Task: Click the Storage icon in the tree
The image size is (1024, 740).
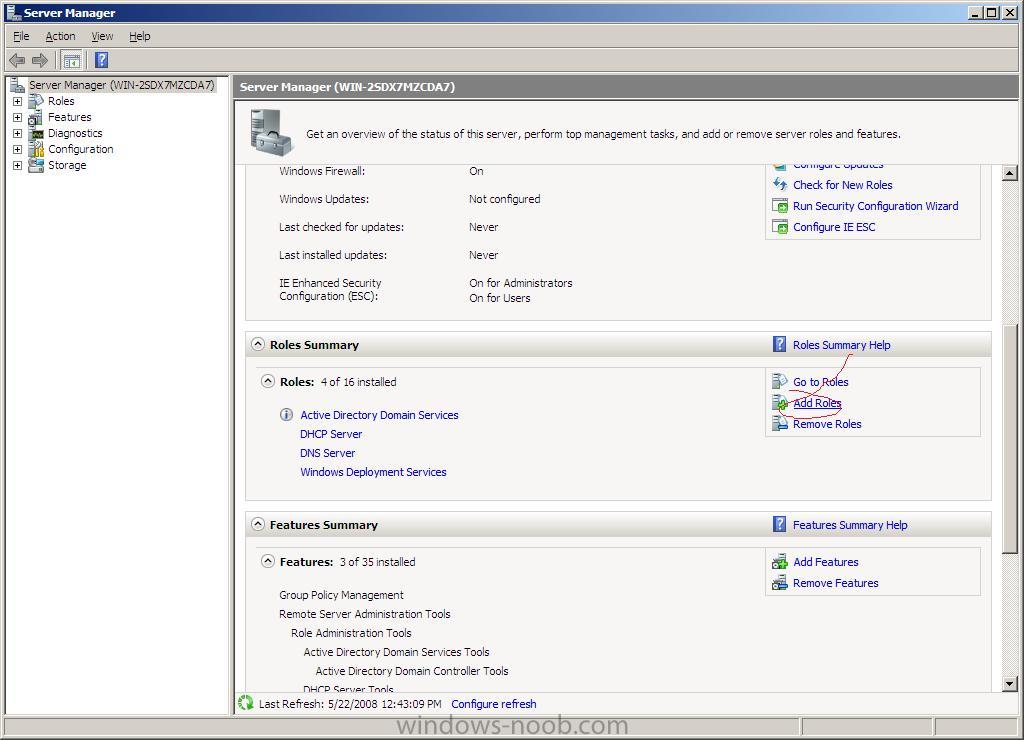Action: (x=36, y=165)
